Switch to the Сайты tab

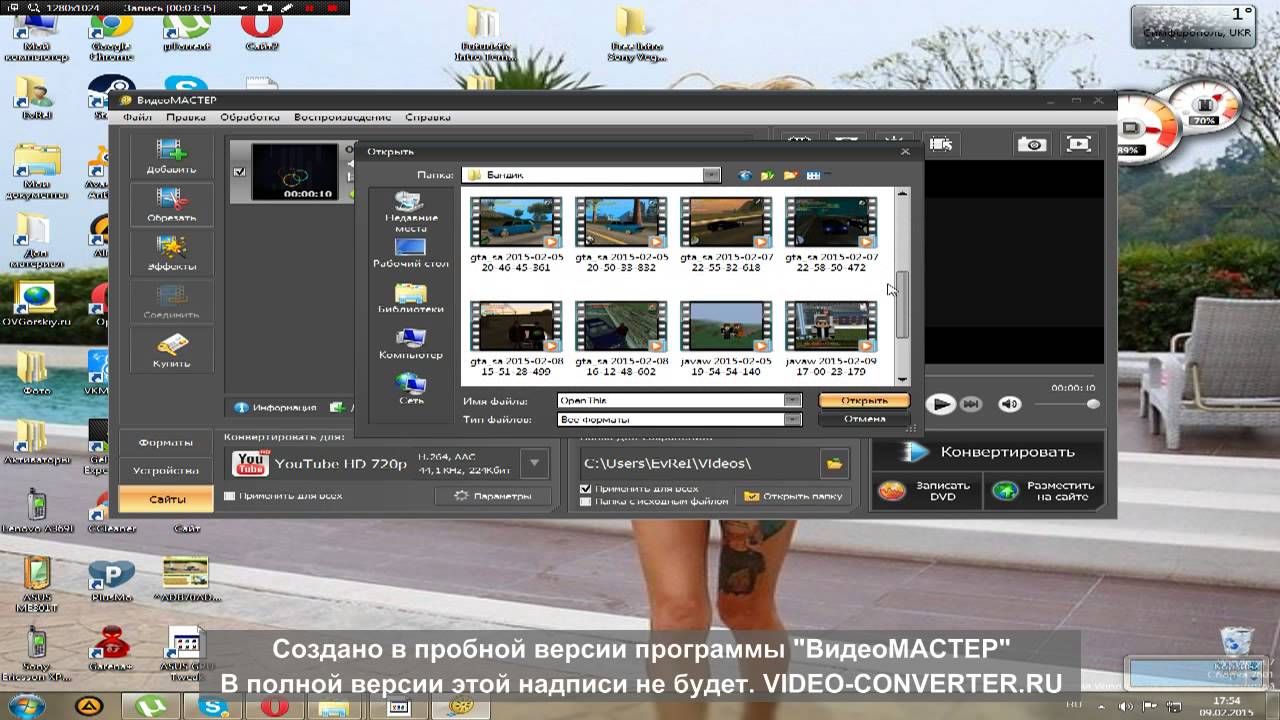click(x=166, y=498)
